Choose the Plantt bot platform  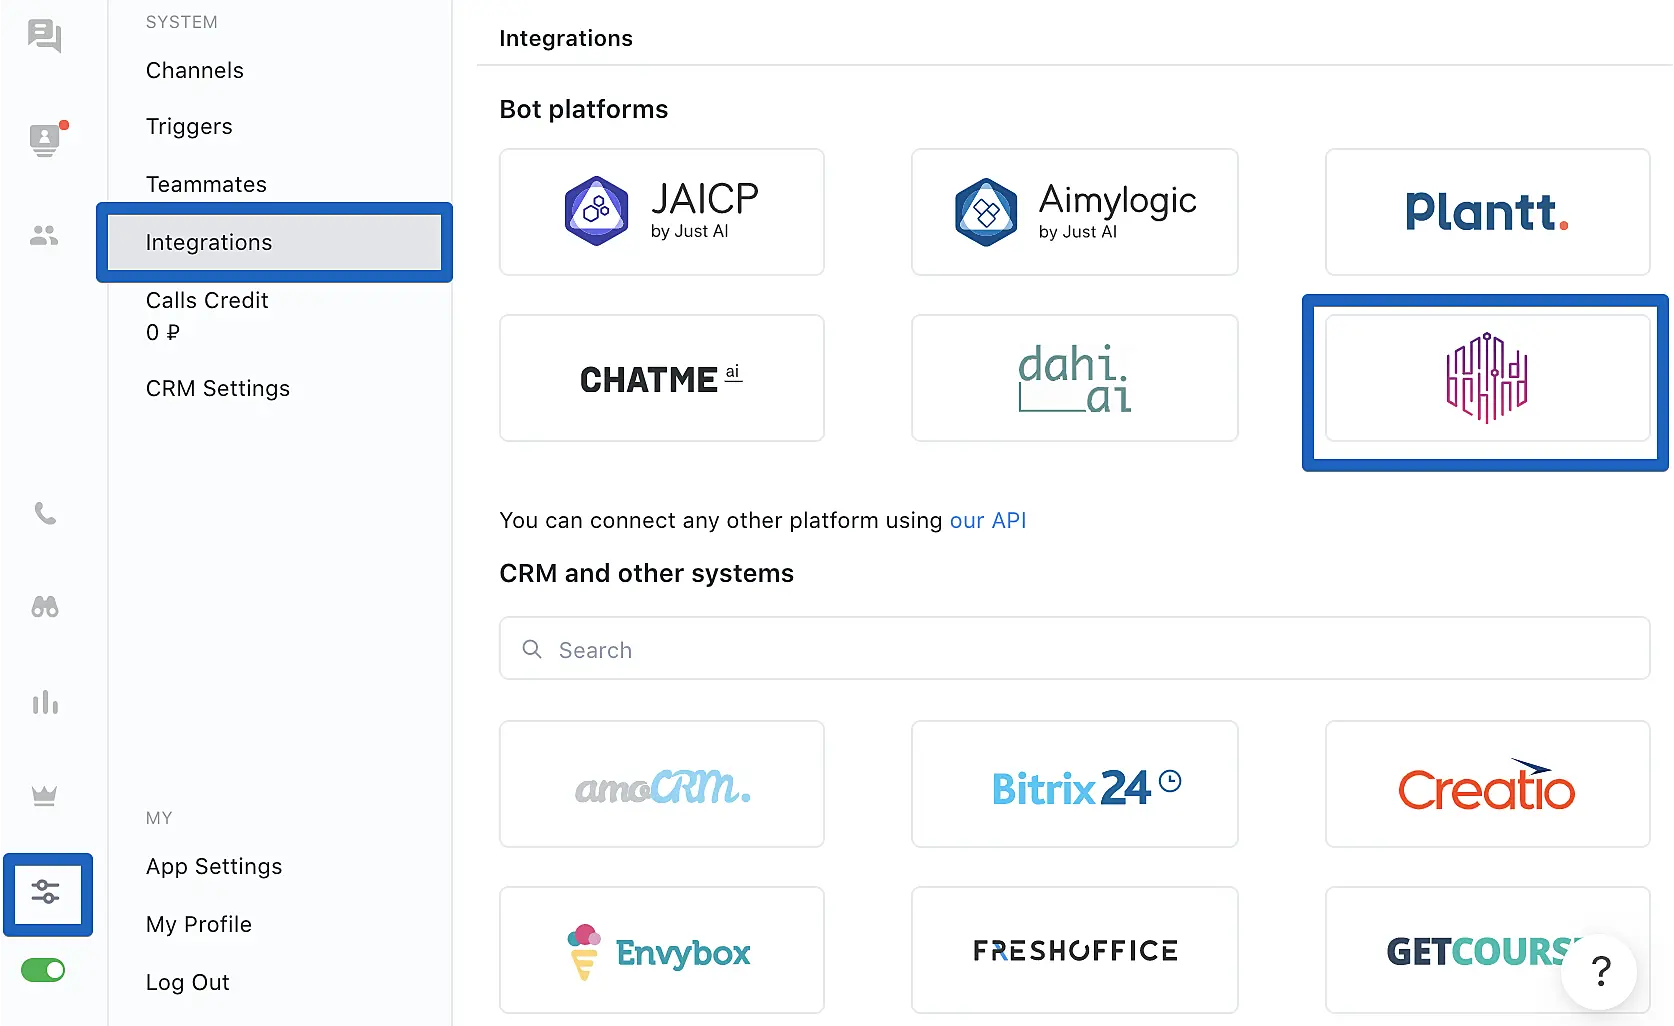click(x=1487, y=212)
